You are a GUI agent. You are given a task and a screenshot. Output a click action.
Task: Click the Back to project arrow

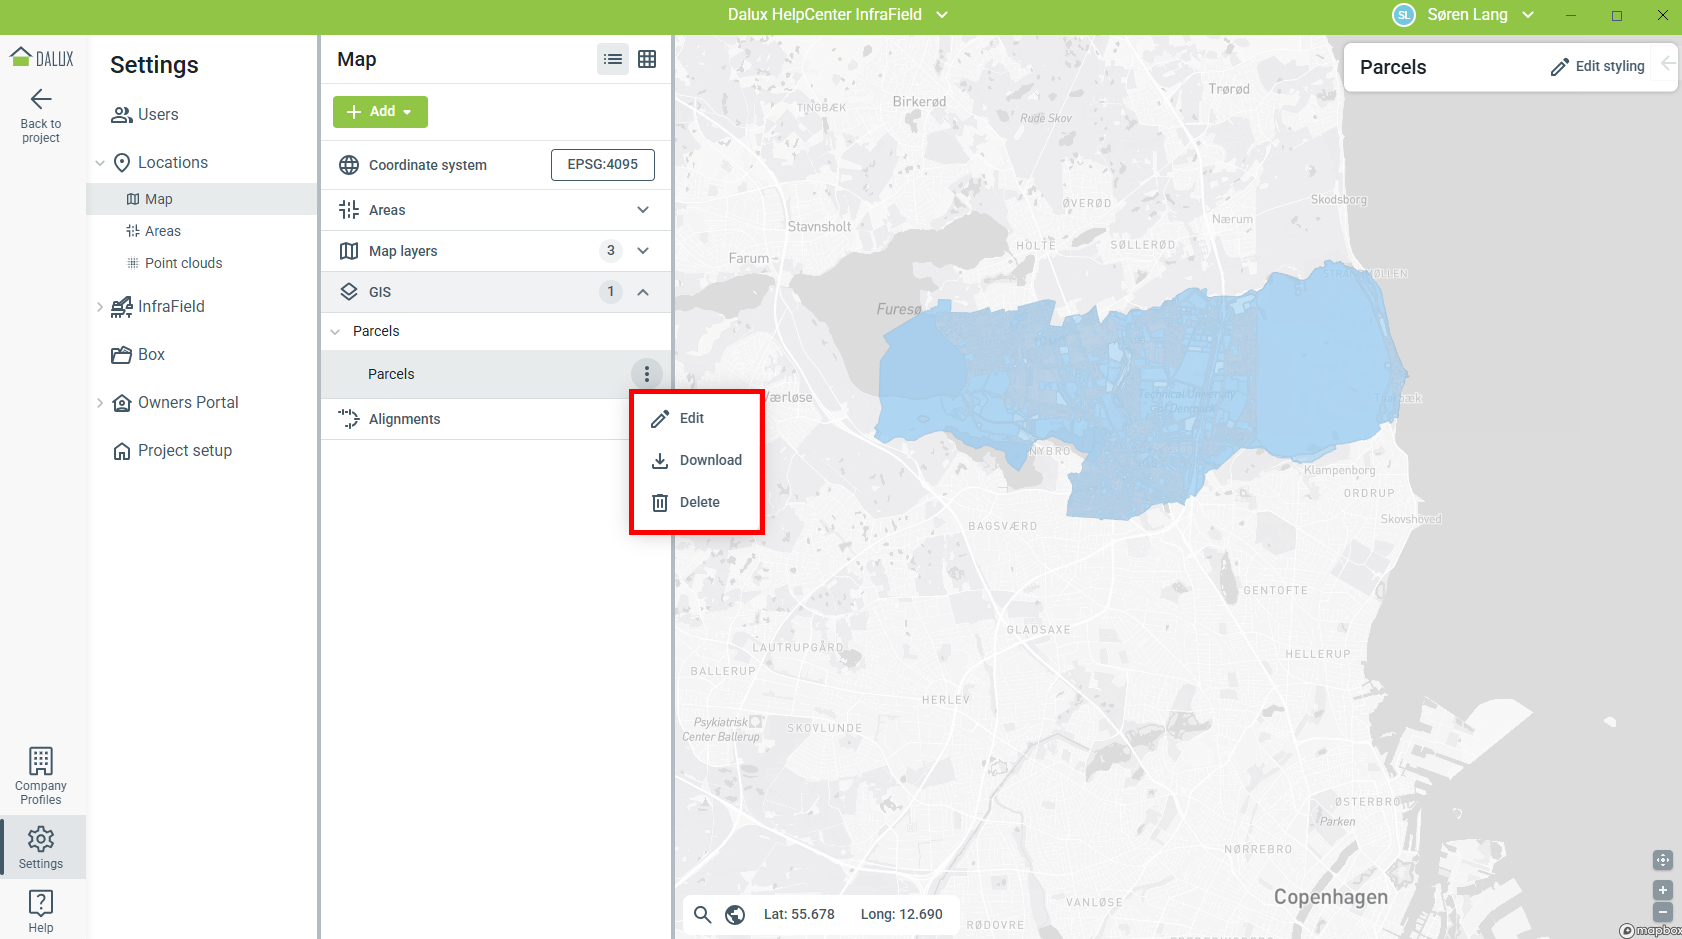41,99
